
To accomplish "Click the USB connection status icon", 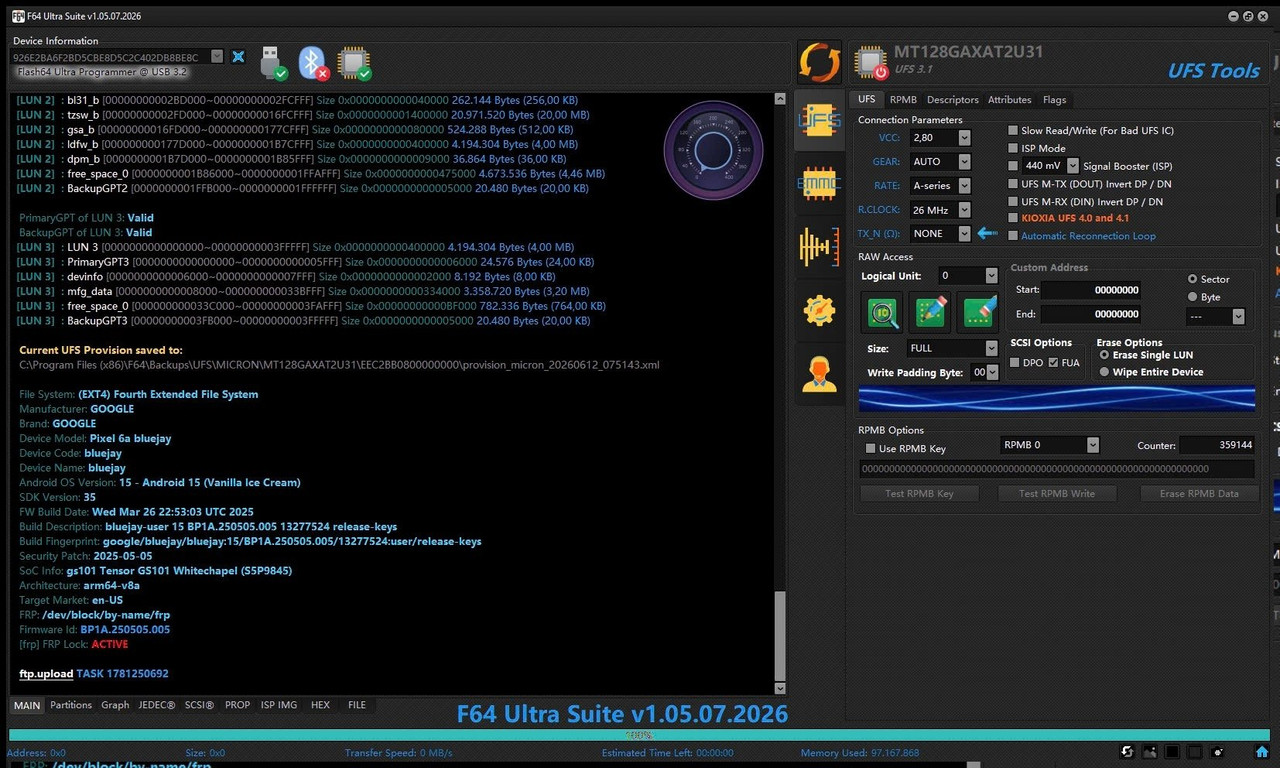I will (x=273, y=62).
